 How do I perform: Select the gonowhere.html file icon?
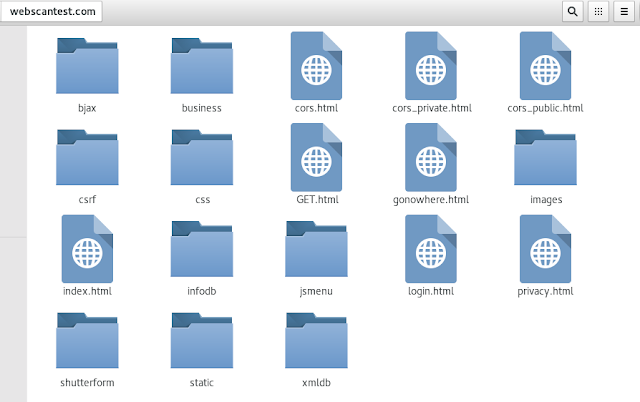pyautogui.click(x=431, y=157)
